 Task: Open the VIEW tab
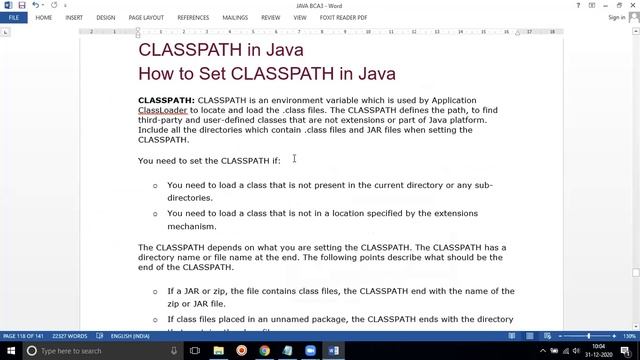point(300,18)
